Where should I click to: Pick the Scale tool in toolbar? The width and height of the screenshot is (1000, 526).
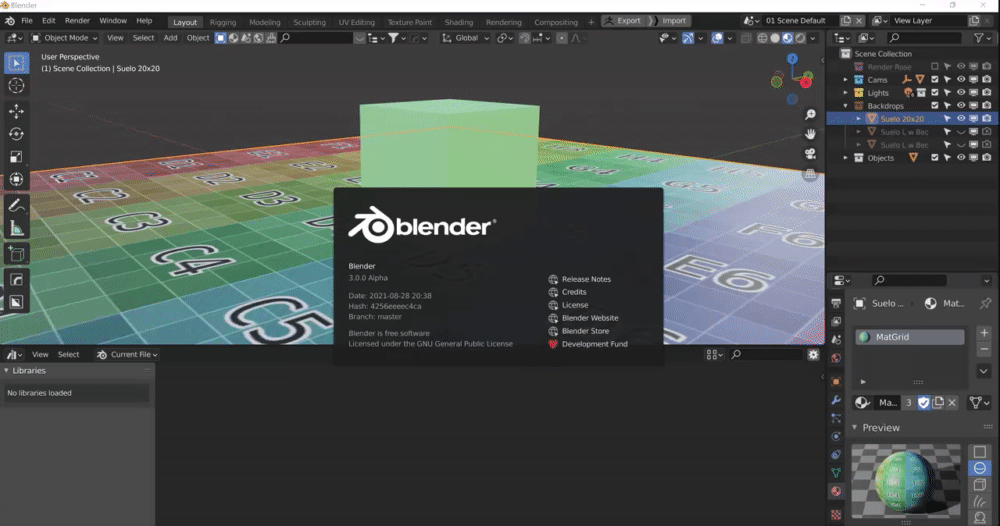click(x=17, y=157)
